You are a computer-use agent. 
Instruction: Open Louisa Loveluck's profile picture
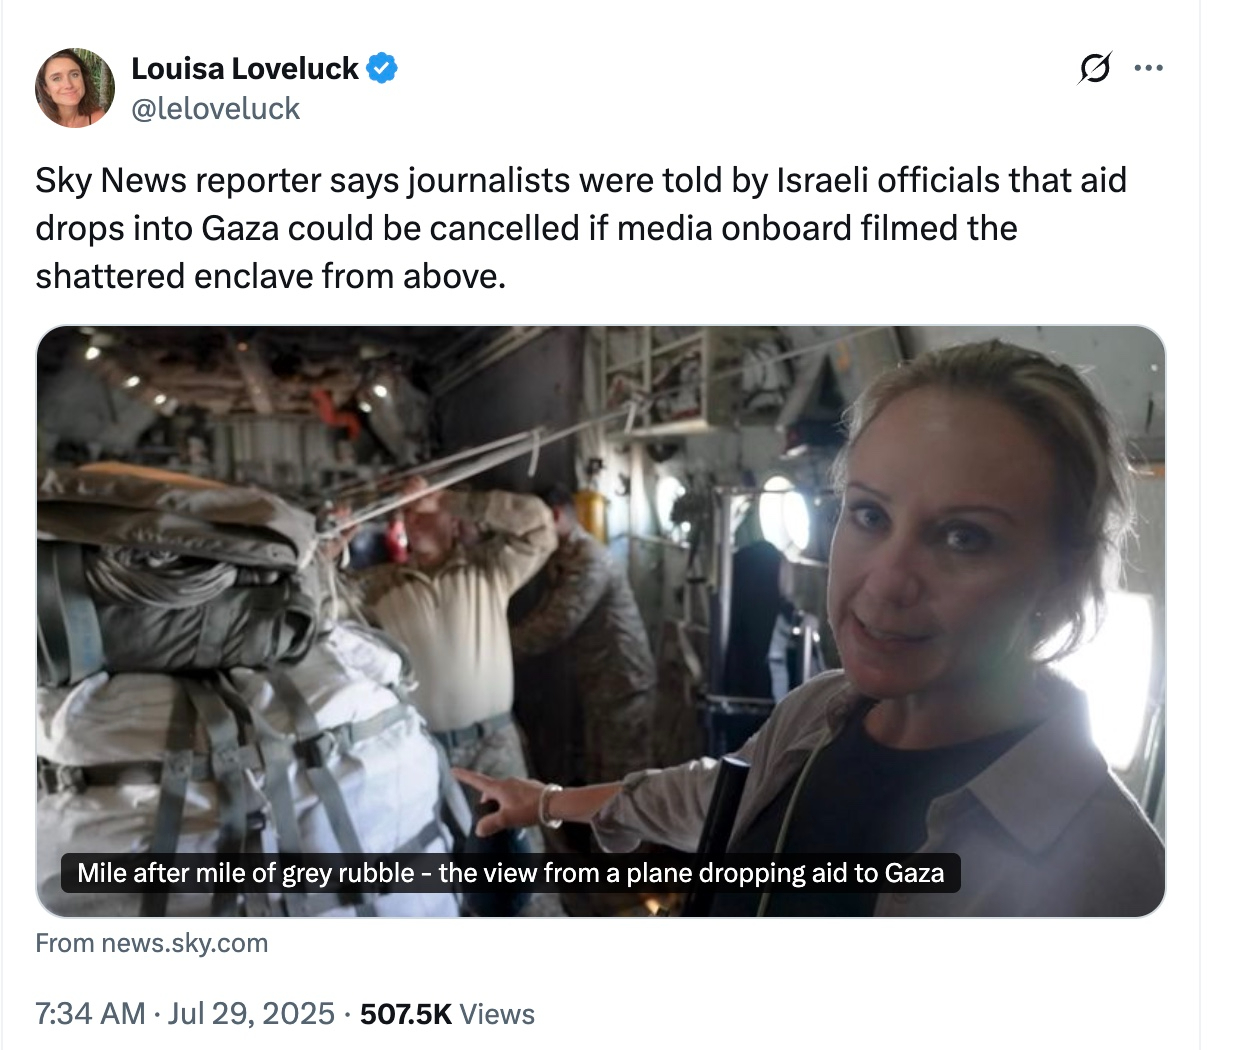pyautogui.click(x=75, y=87)
